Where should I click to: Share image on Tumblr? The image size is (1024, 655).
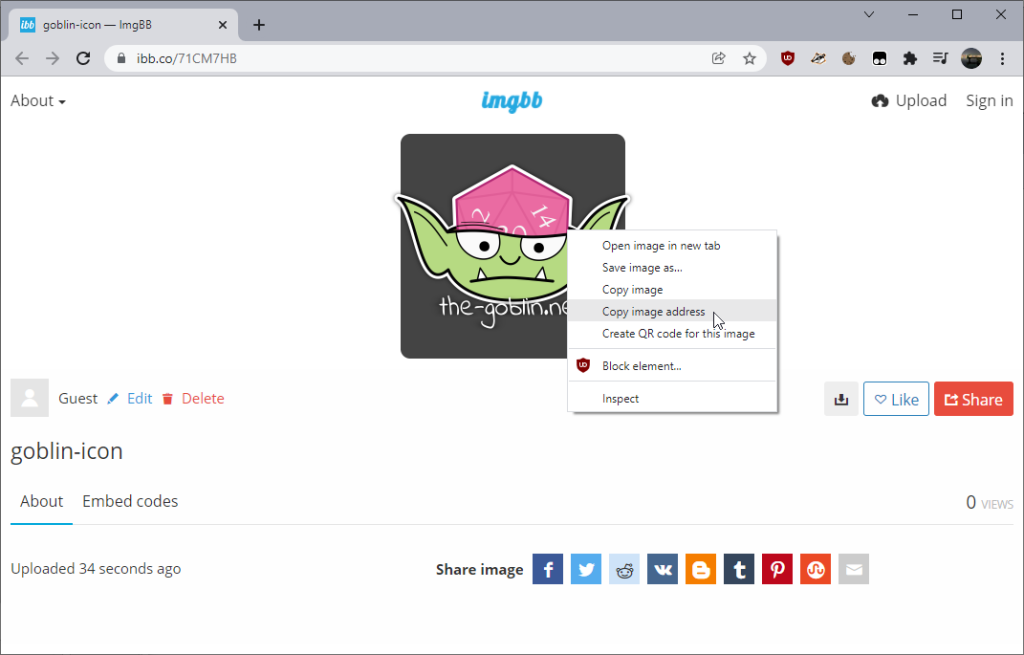(739, 569)
